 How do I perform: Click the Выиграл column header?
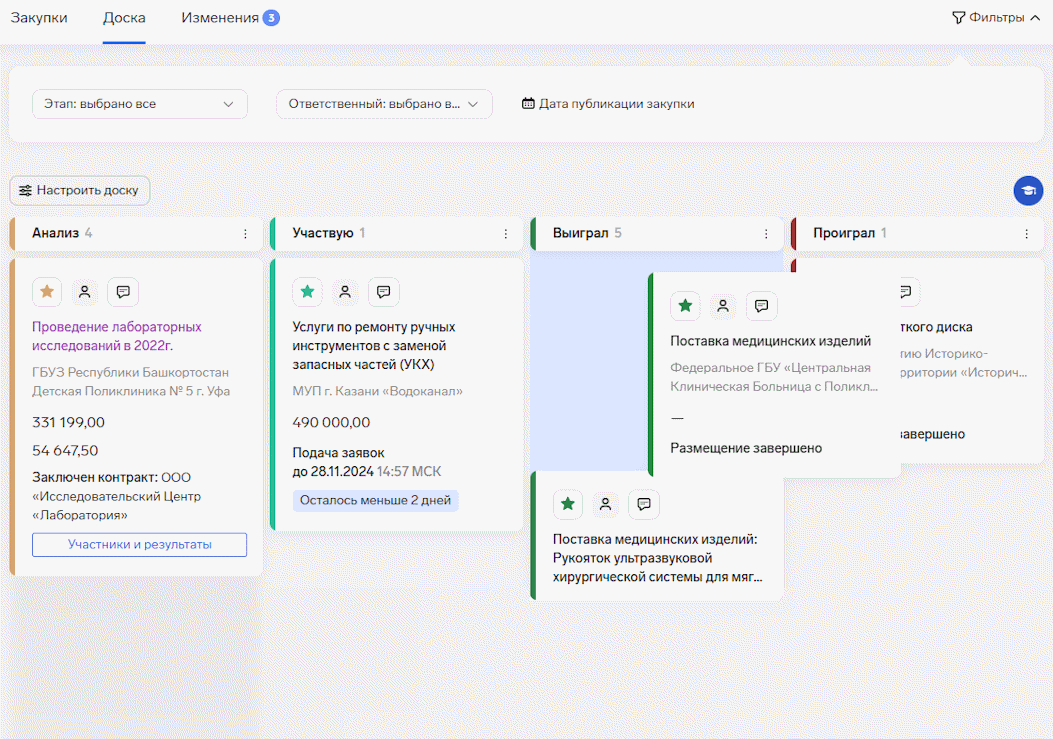657,234
